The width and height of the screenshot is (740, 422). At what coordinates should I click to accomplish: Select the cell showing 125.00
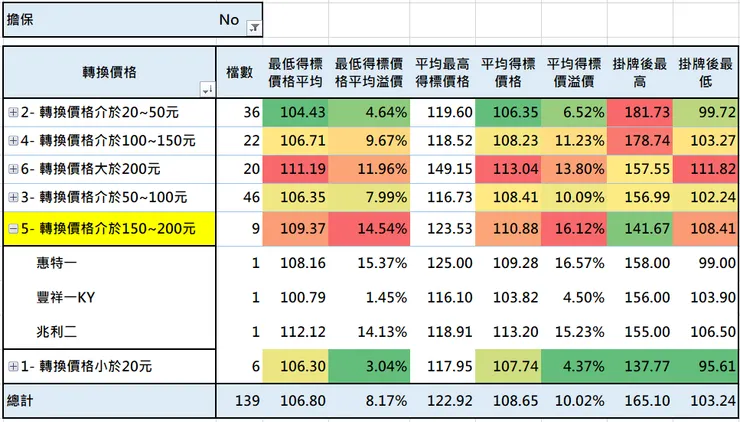tap(442, 263)
